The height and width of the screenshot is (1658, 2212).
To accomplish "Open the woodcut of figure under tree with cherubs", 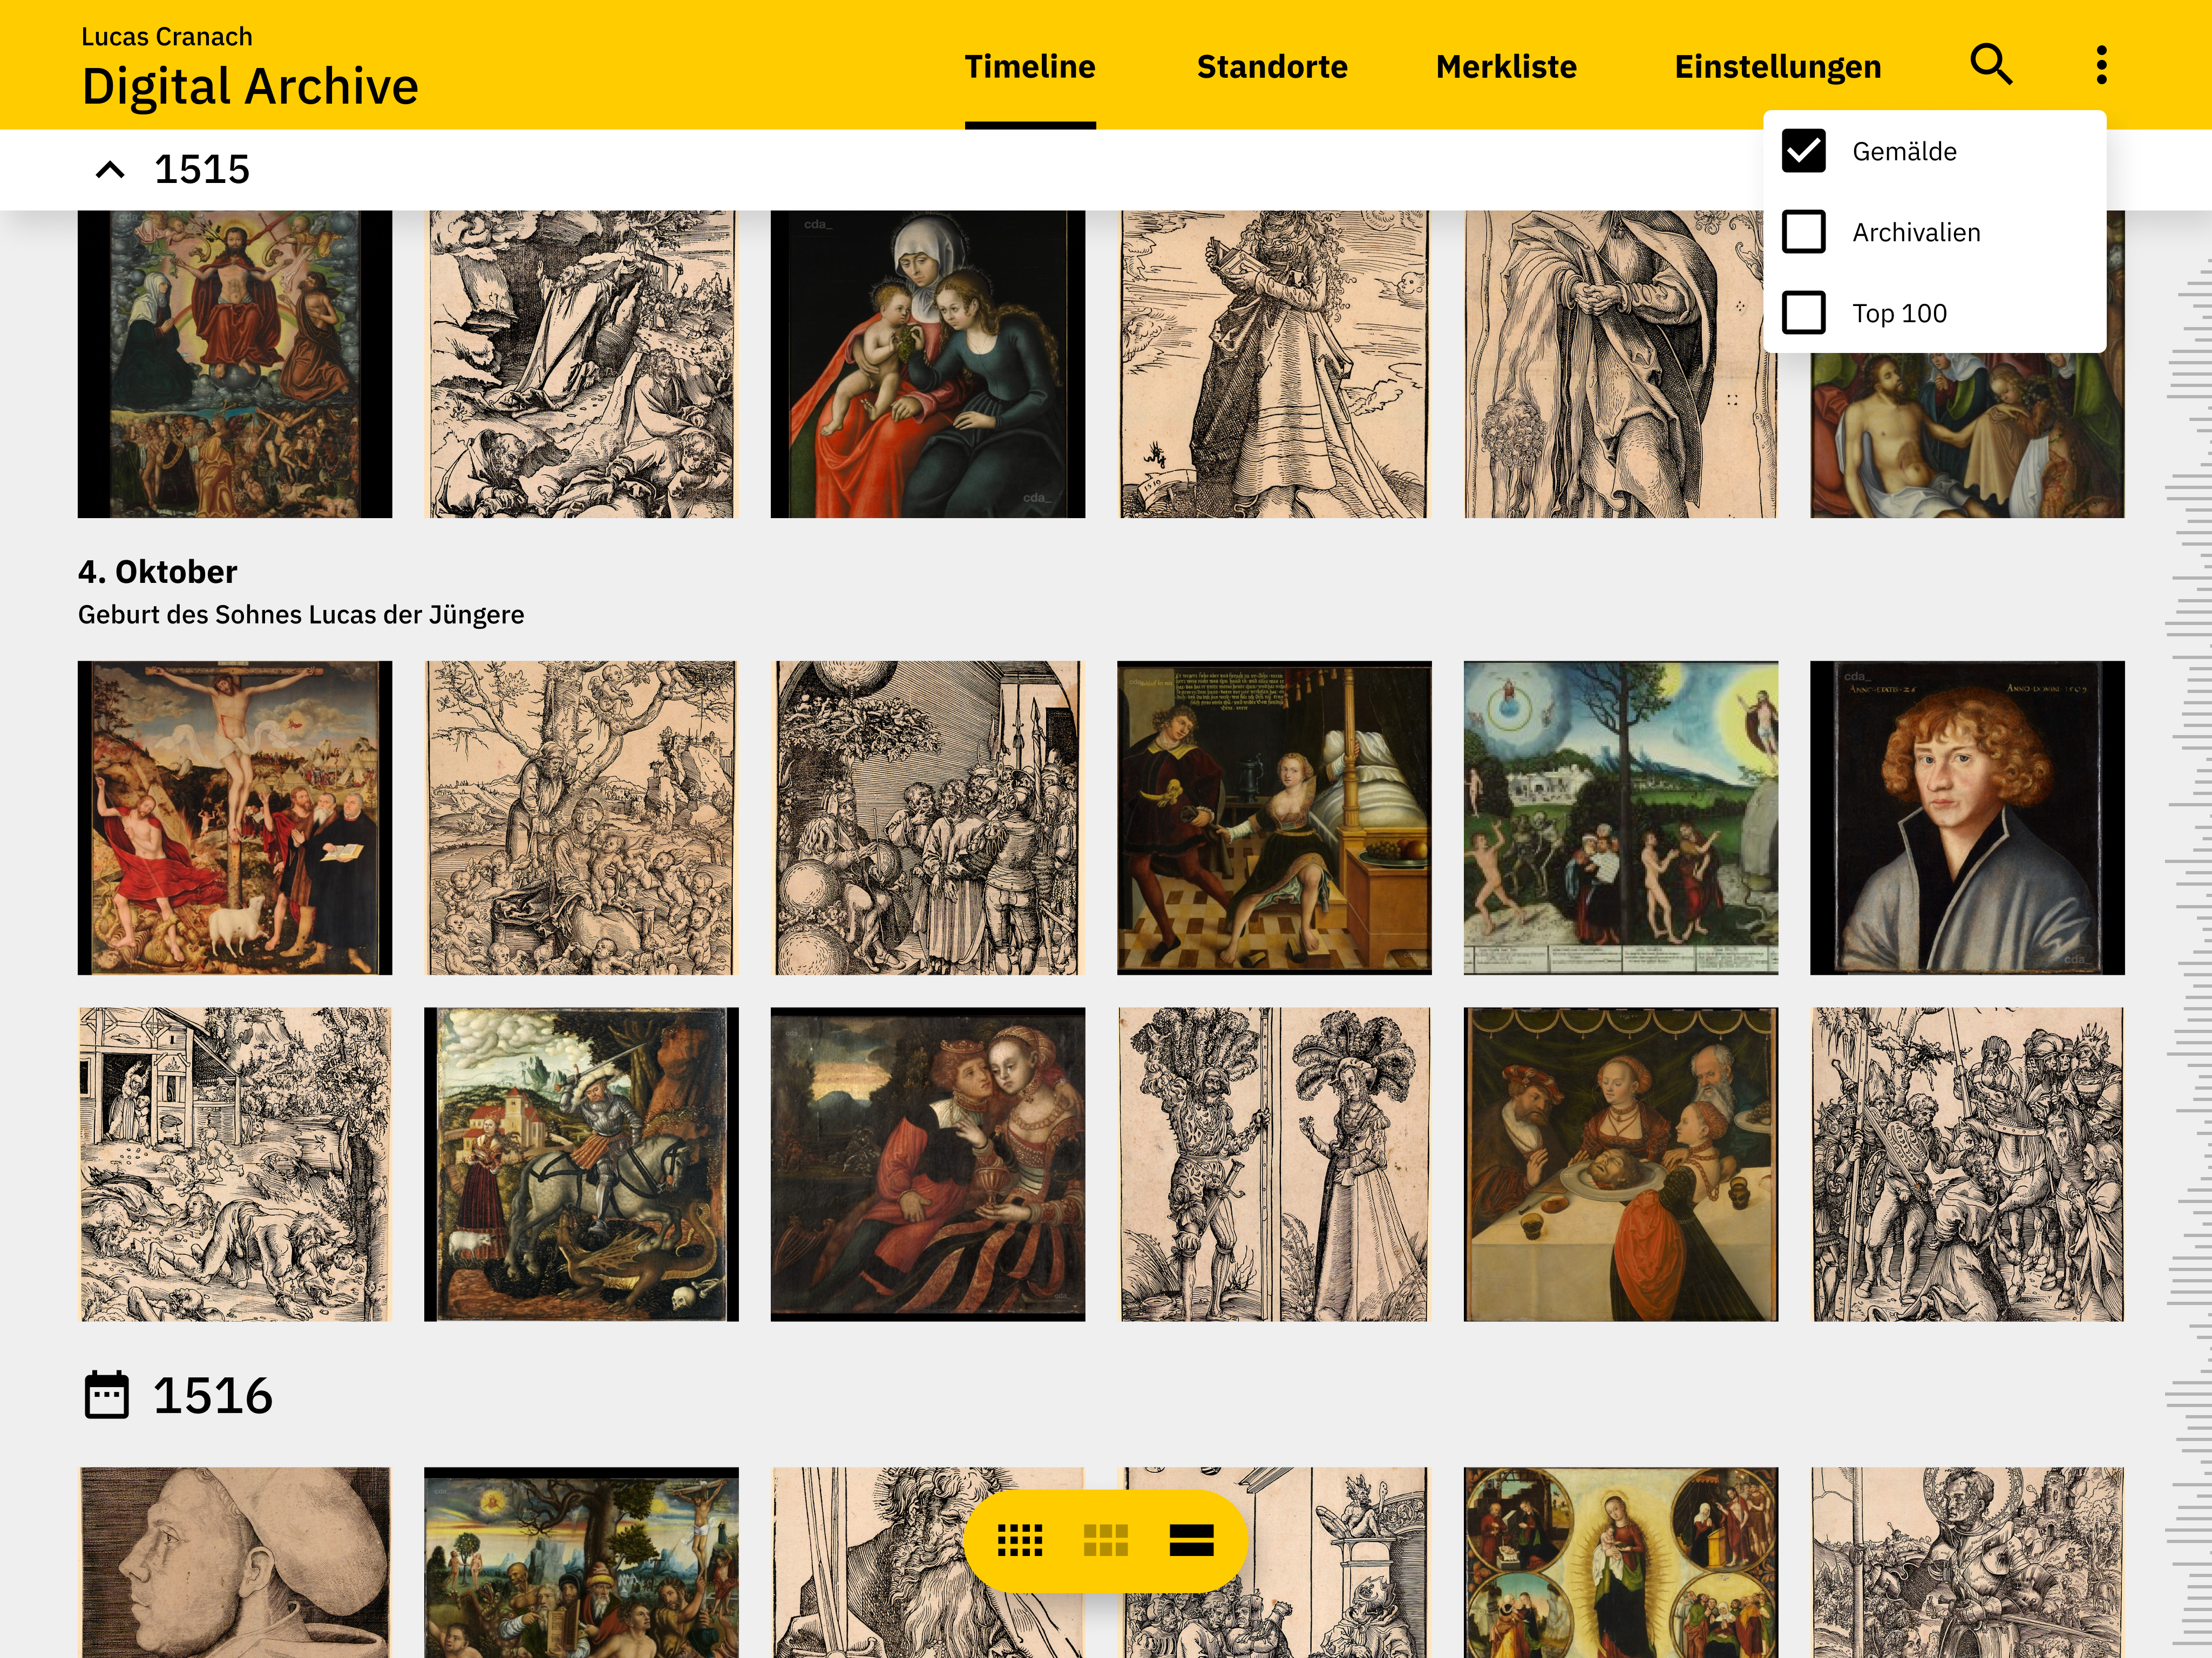I will coord(581,818).
